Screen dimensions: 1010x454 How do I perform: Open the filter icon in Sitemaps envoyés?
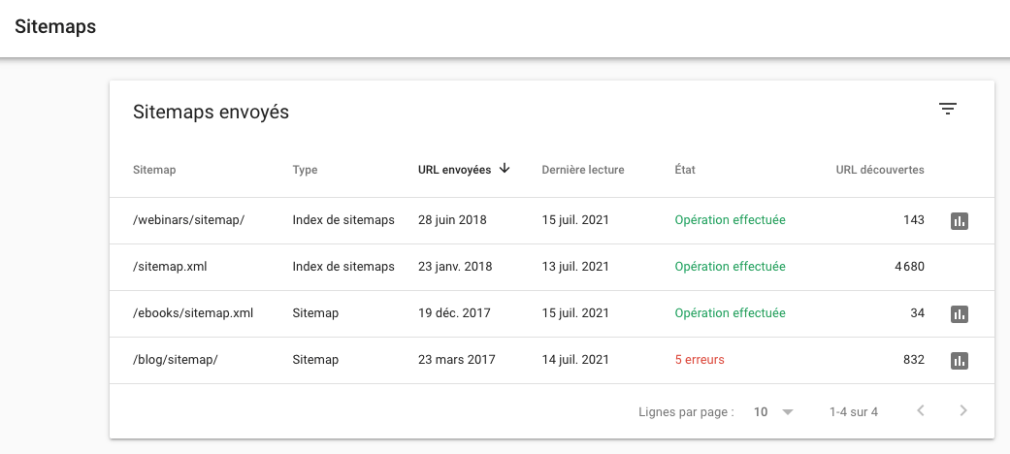click(947, 109)
